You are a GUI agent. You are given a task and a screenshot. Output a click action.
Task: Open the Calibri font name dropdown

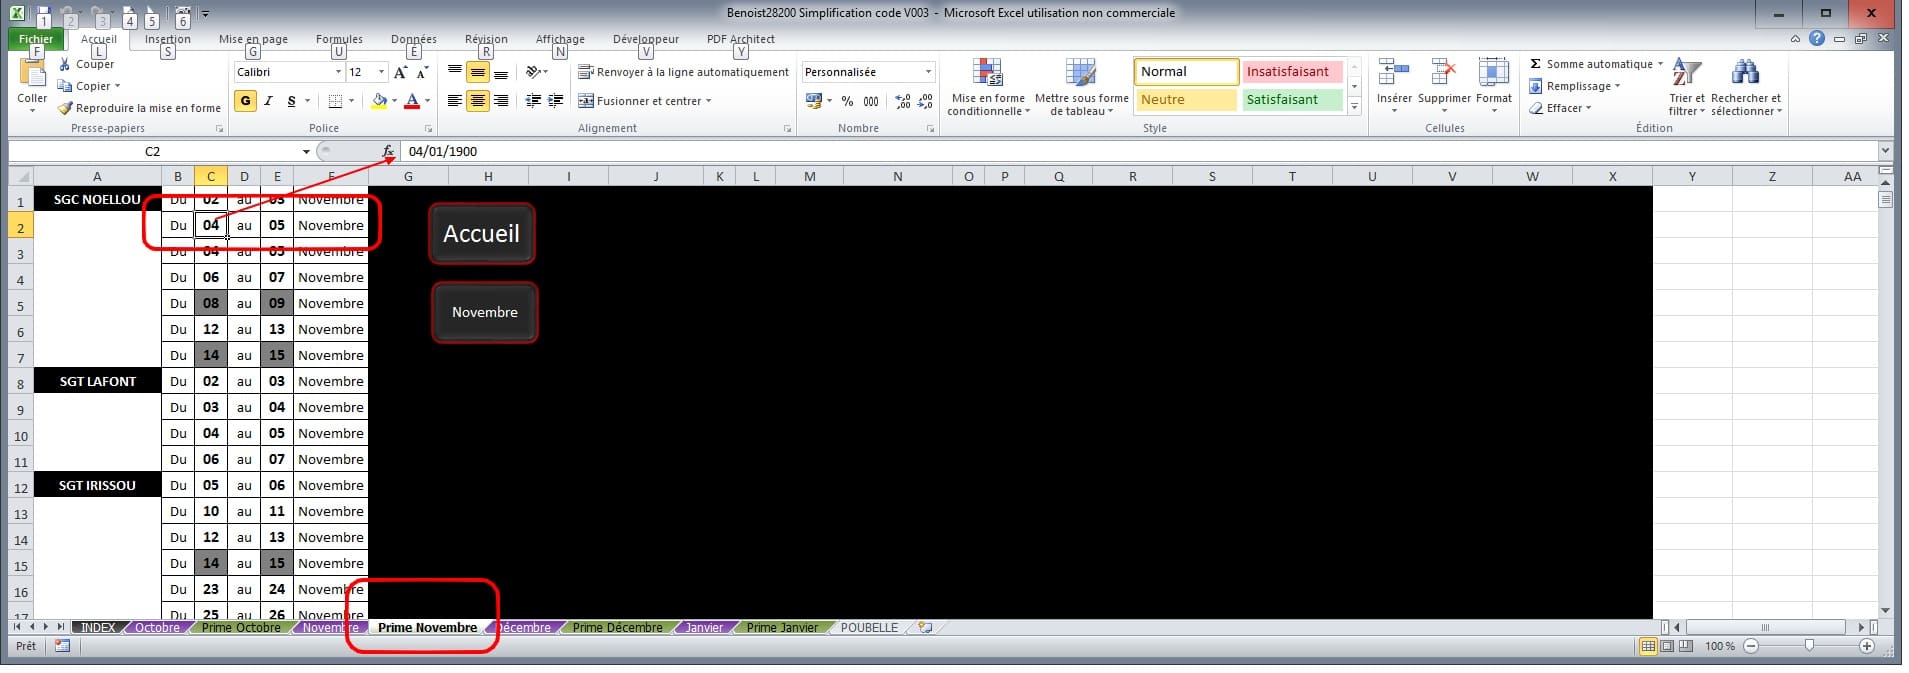(338, 72)
